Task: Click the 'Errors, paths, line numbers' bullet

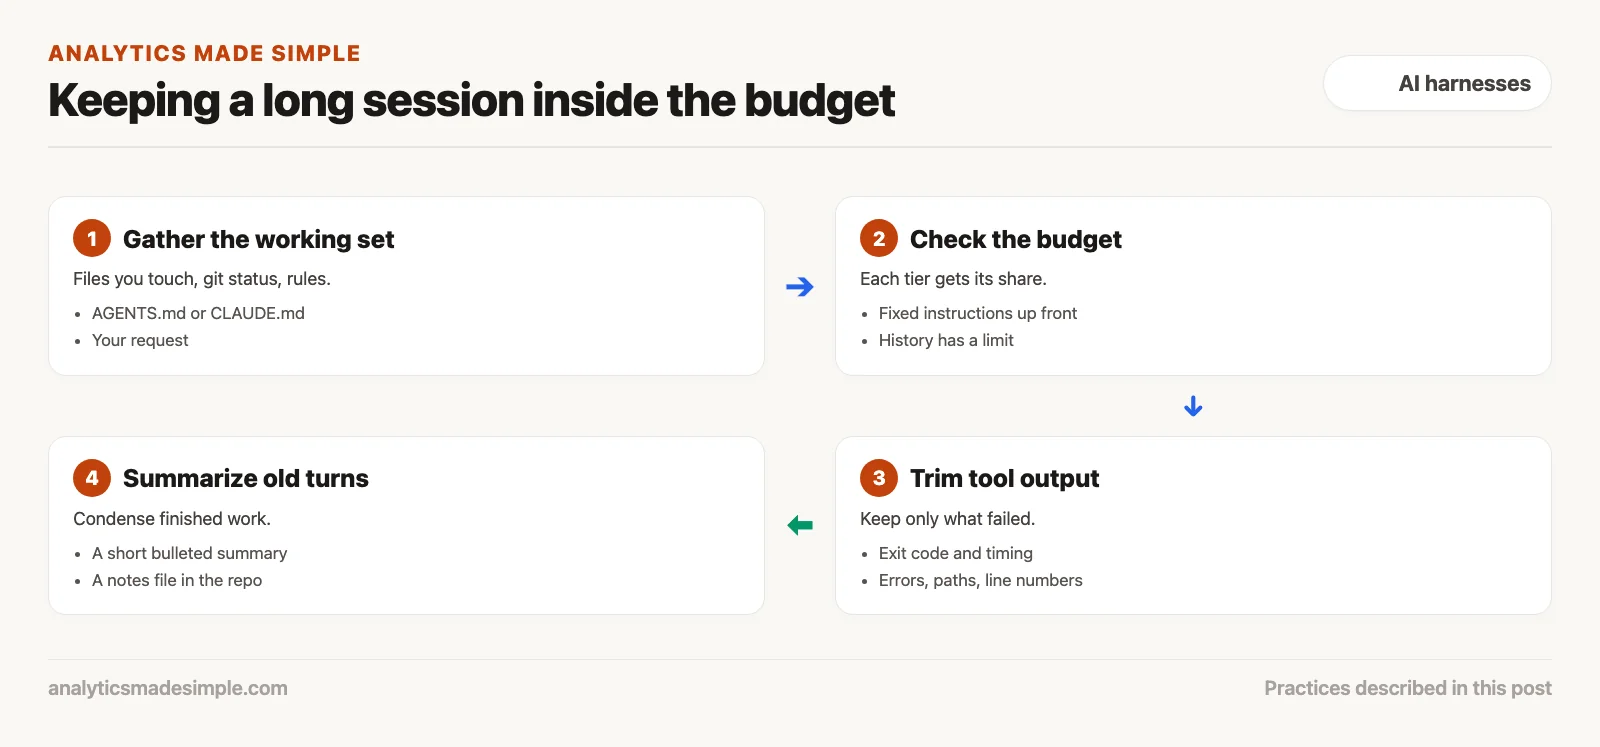Action: (x=980, y=580)
